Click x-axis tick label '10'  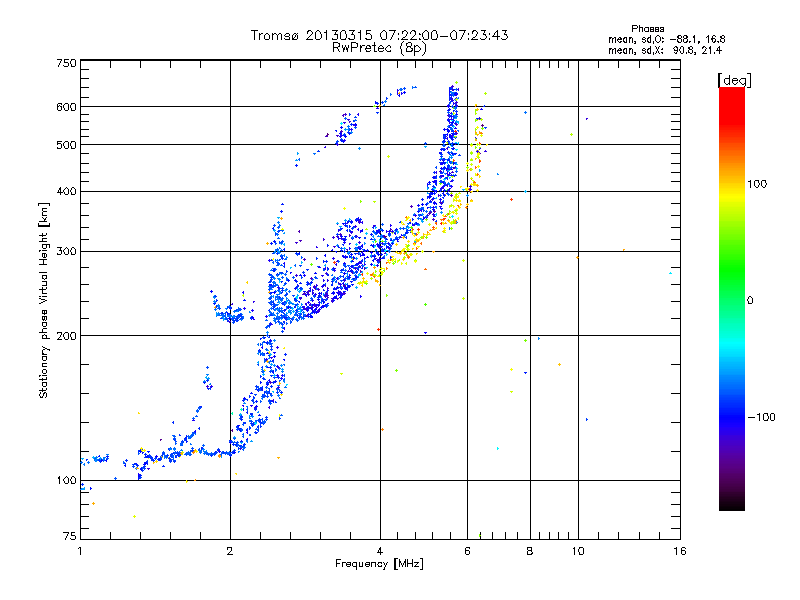(578, 551)
